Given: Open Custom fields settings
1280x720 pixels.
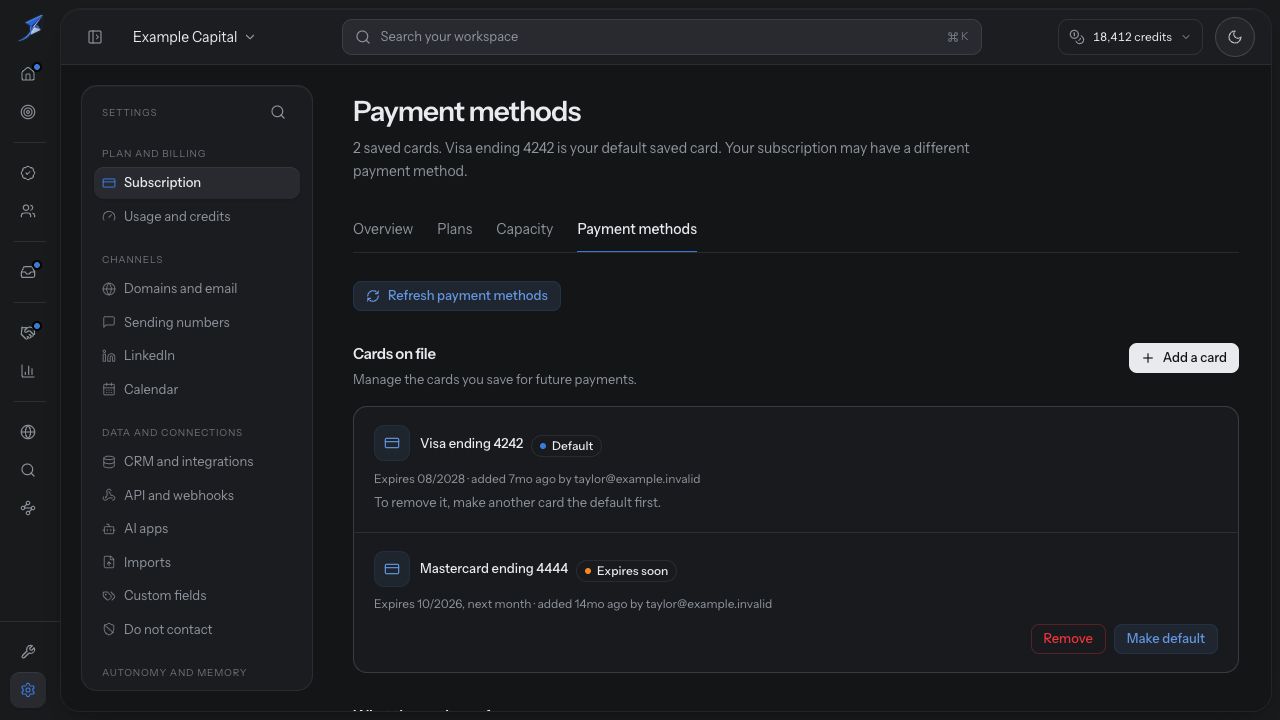Looking at the screenshot, I should [x=197, y=596].
